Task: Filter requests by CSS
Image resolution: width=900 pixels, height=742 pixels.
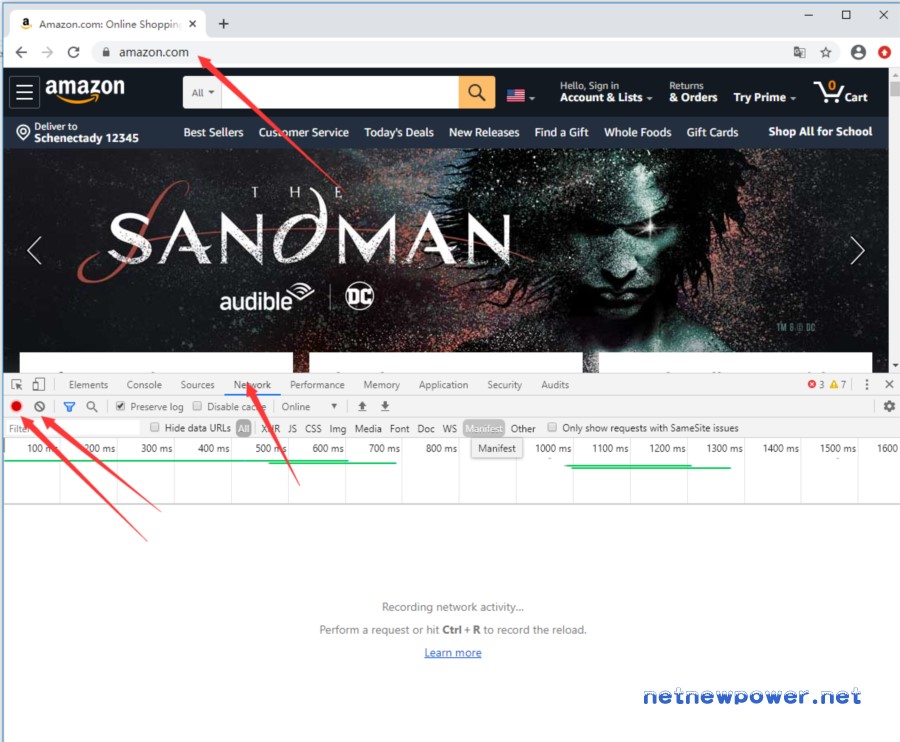Action: (313, 429)
